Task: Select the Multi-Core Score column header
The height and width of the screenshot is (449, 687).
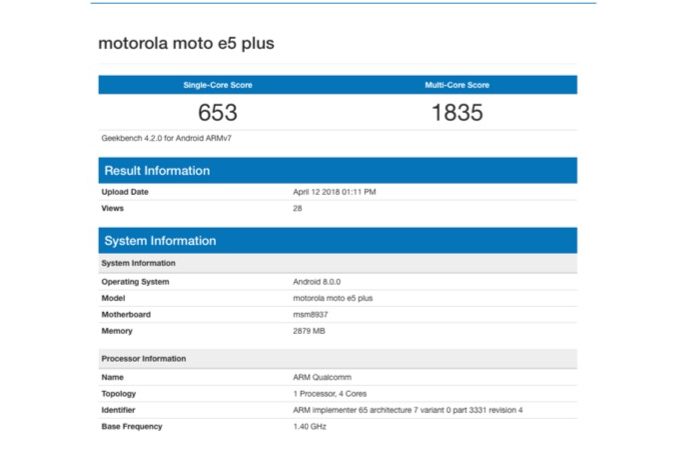Action: (x=457, y=85)
